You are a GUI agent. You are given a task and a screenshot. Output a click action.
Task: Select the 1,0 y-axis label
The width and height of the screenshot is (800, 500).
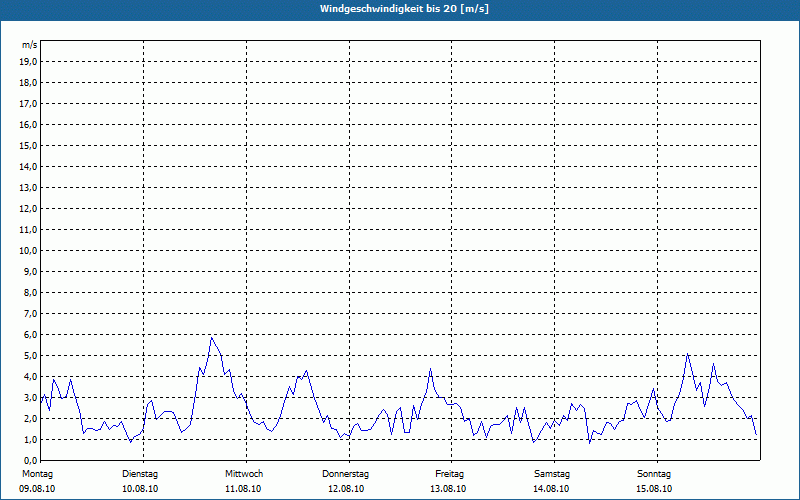pyautogui.click(x=30, y=439)
